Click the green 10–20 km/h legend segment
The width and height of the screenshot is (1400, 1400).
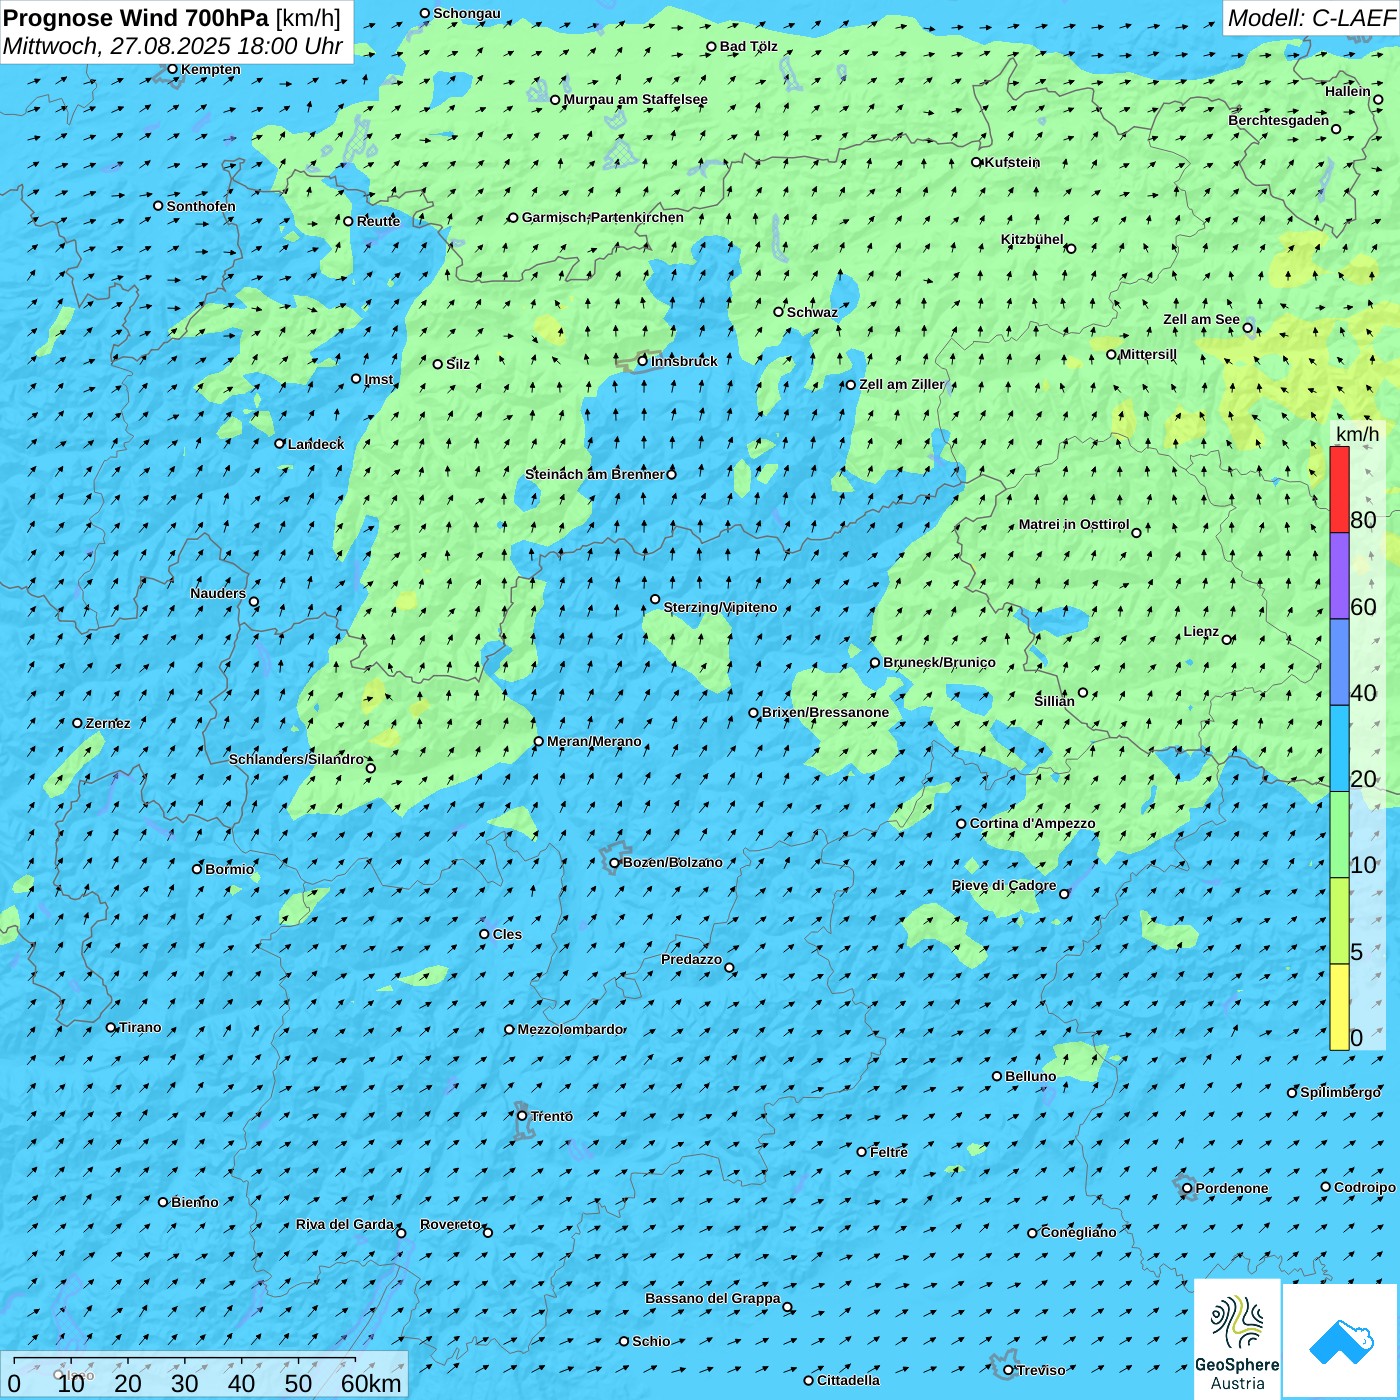[1339, 835]
